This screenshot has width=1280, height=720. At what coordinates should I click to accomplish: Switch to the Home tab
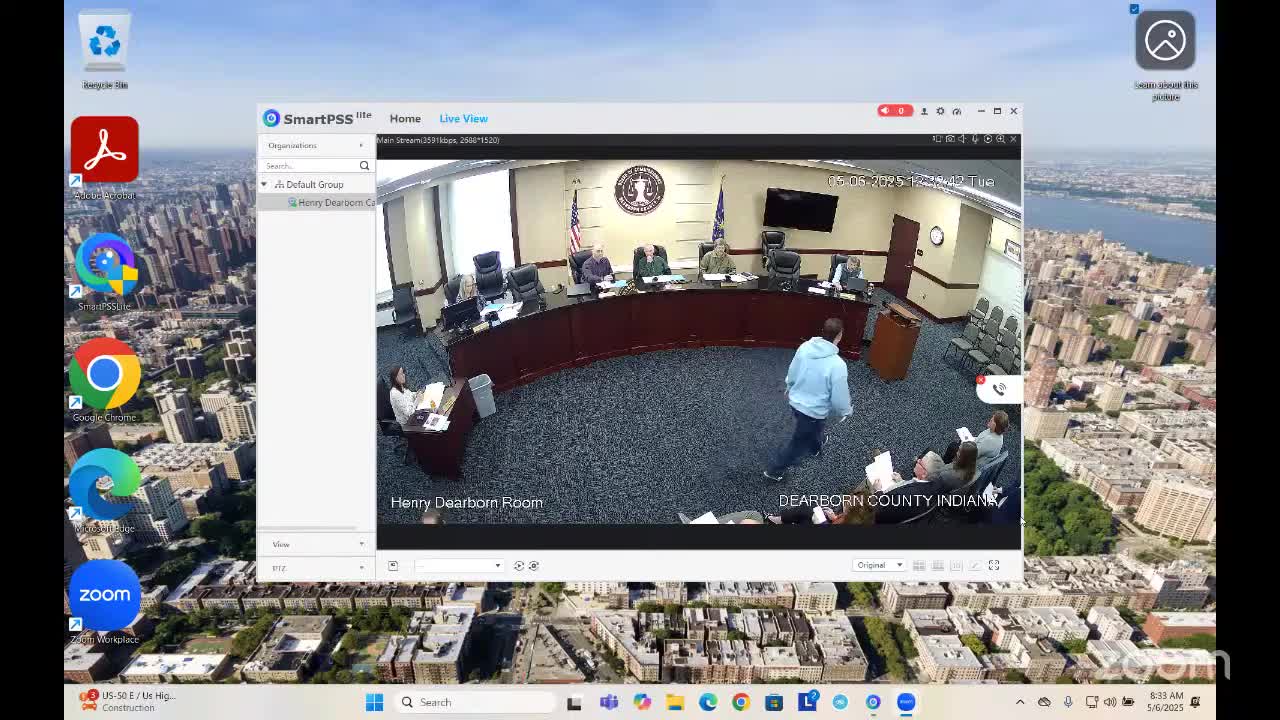pos(405,119)
